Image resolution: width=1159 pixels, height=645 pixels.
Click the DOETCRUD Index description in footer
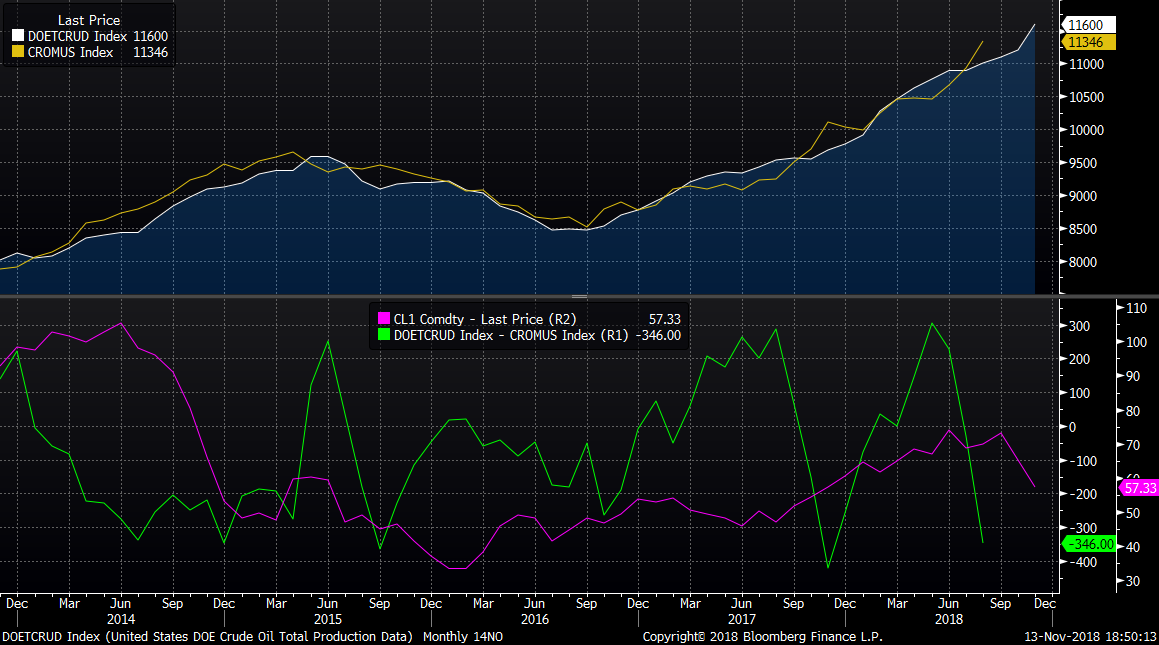[x=207, y=636]
